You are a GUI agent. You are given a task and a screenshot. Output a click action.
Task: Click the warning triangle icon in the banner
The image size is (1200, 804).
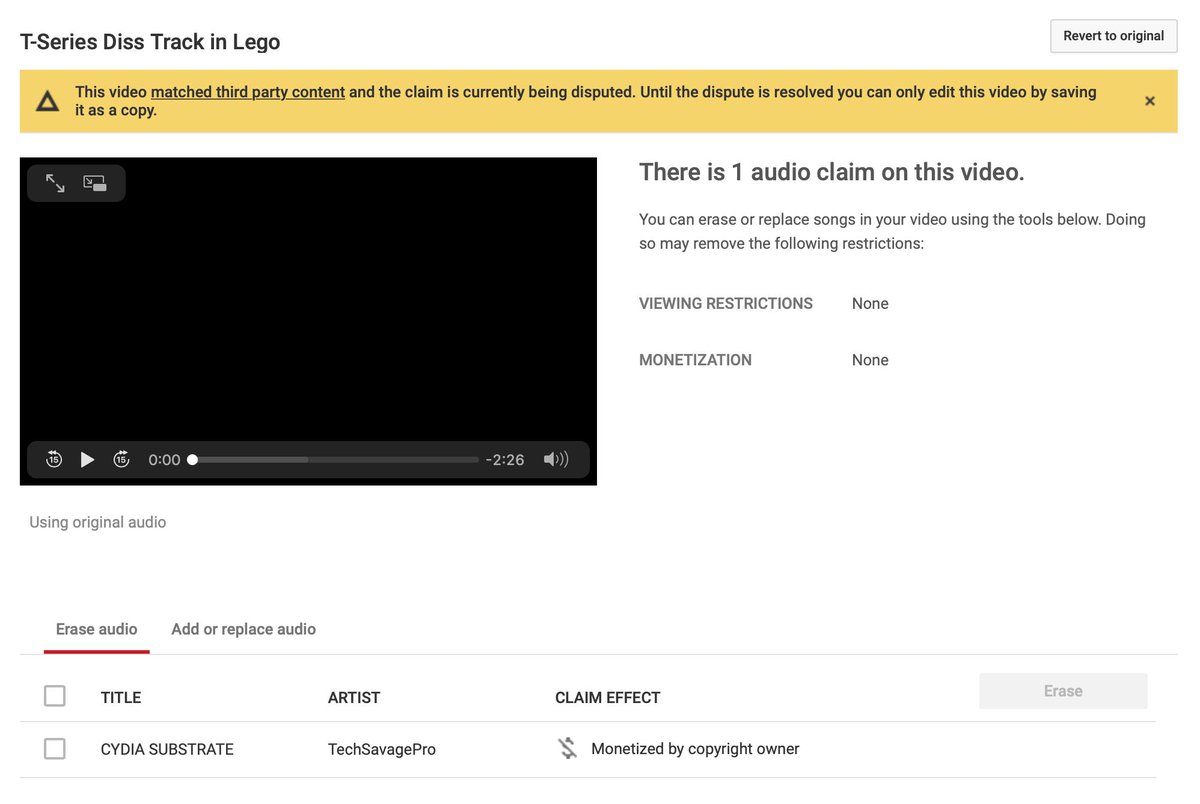tap(48, 101)
